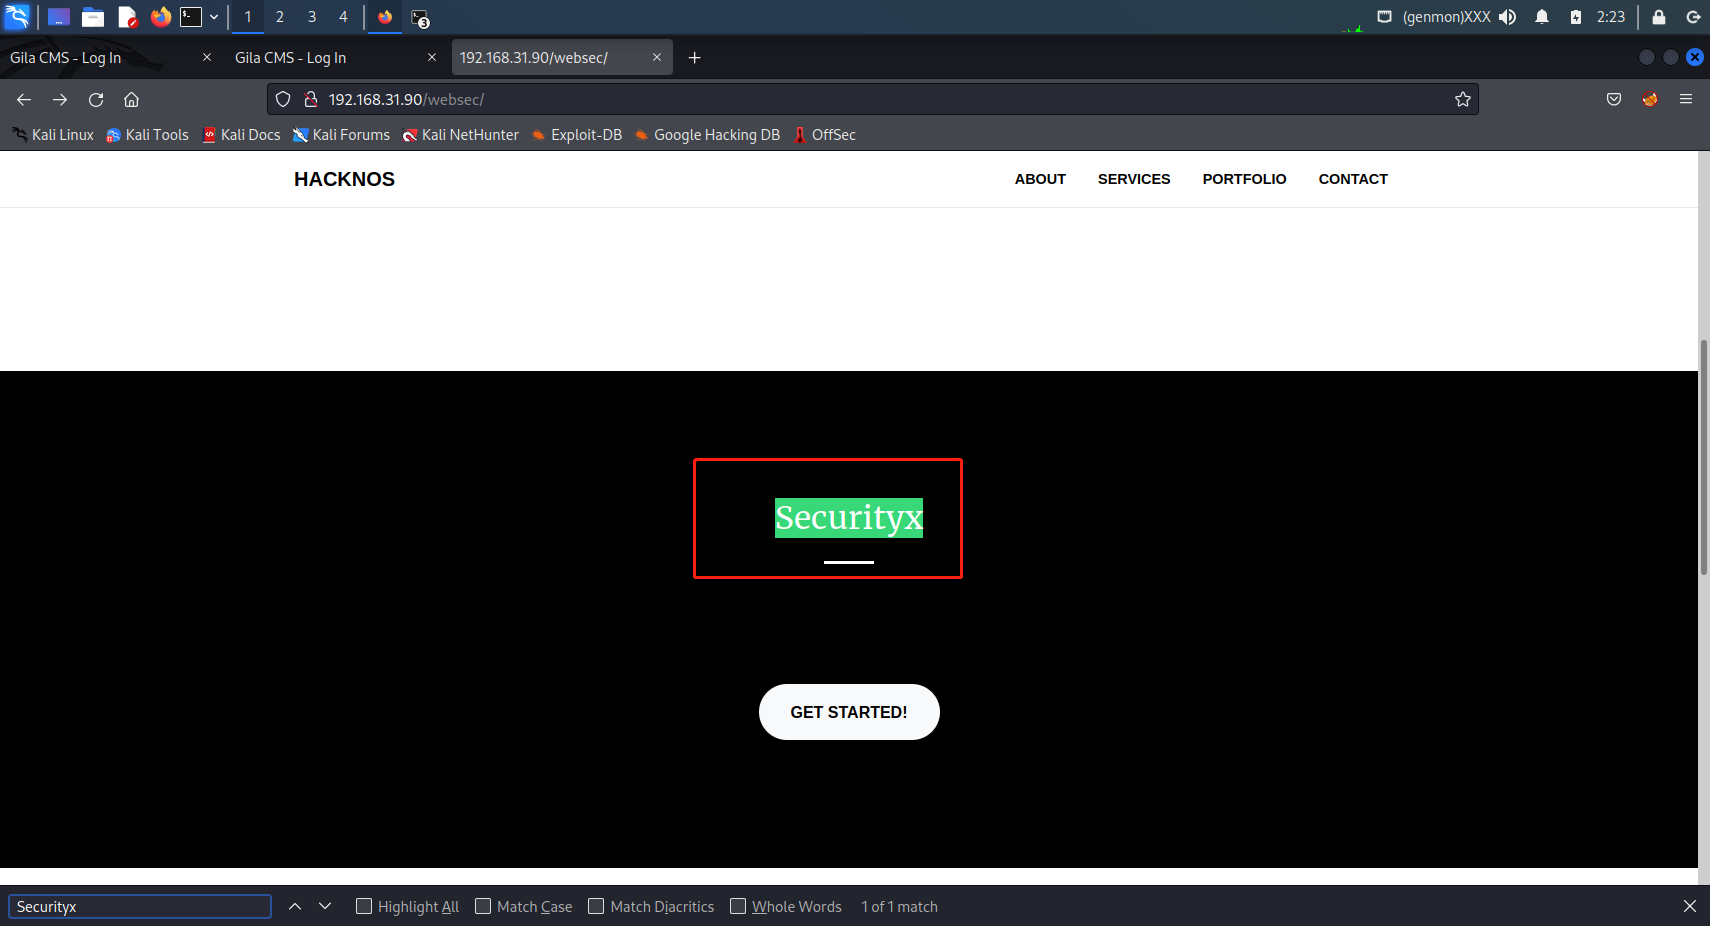Switch to workspace 2
1710x926 pixels.
click(x=280, y=17)
